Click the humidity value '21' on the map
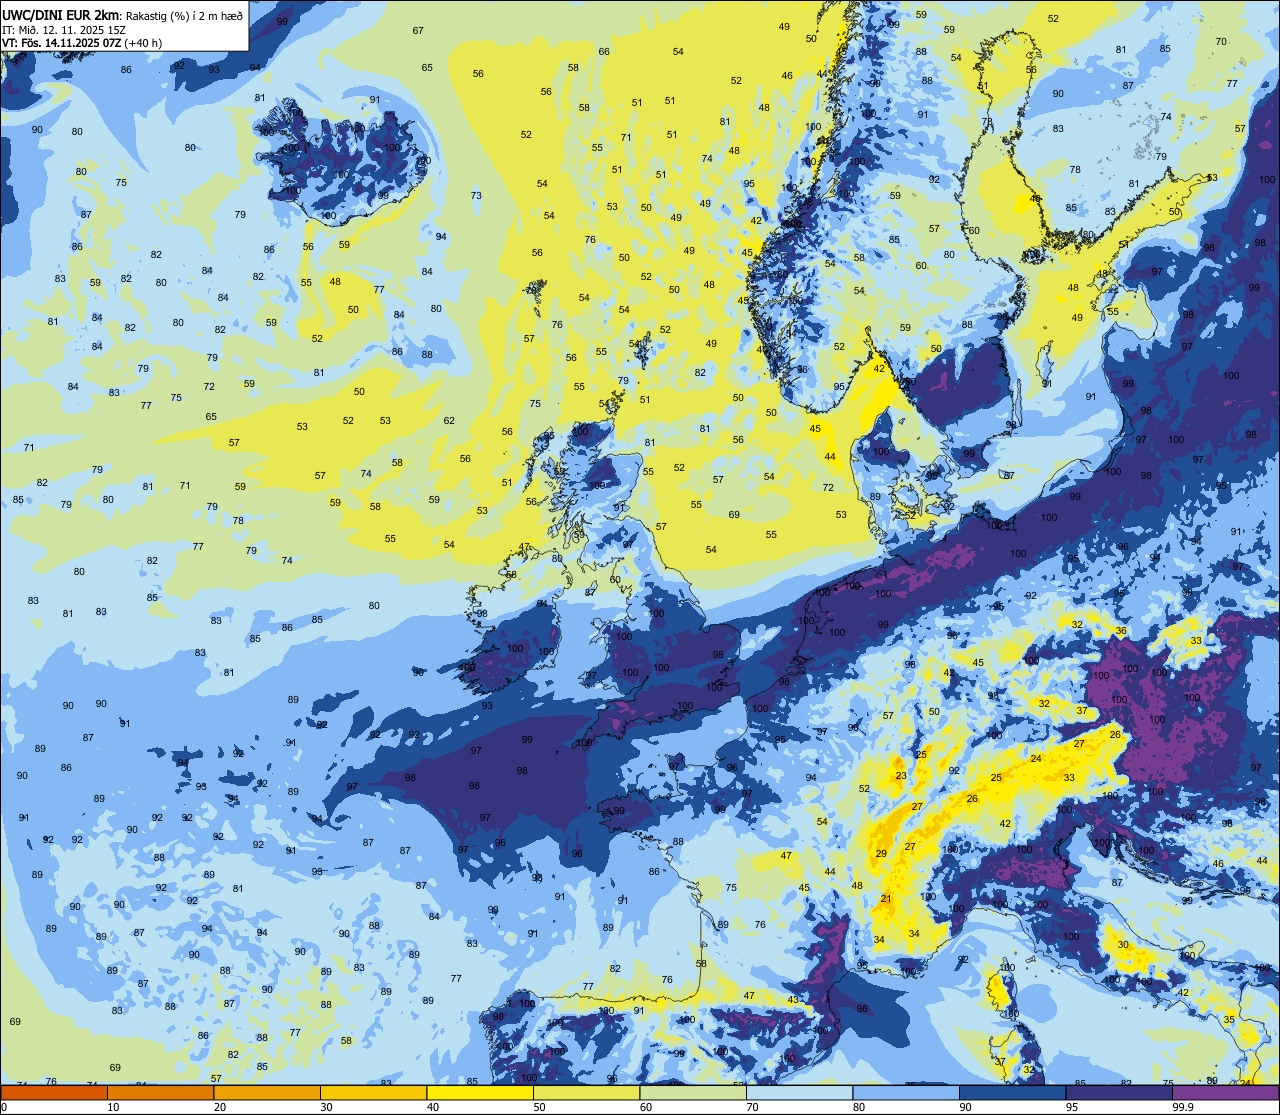1280x1115 pixels. pyautogui.click(x=886, y=899)
